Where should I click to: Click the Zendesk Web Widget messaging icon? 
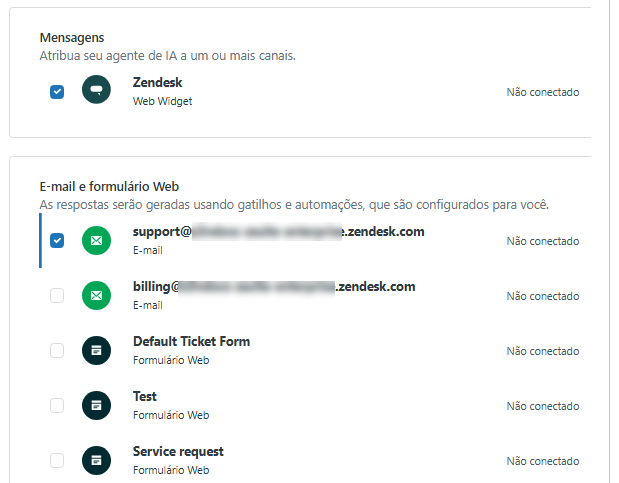pyautogui.click(x=97, y=91)
